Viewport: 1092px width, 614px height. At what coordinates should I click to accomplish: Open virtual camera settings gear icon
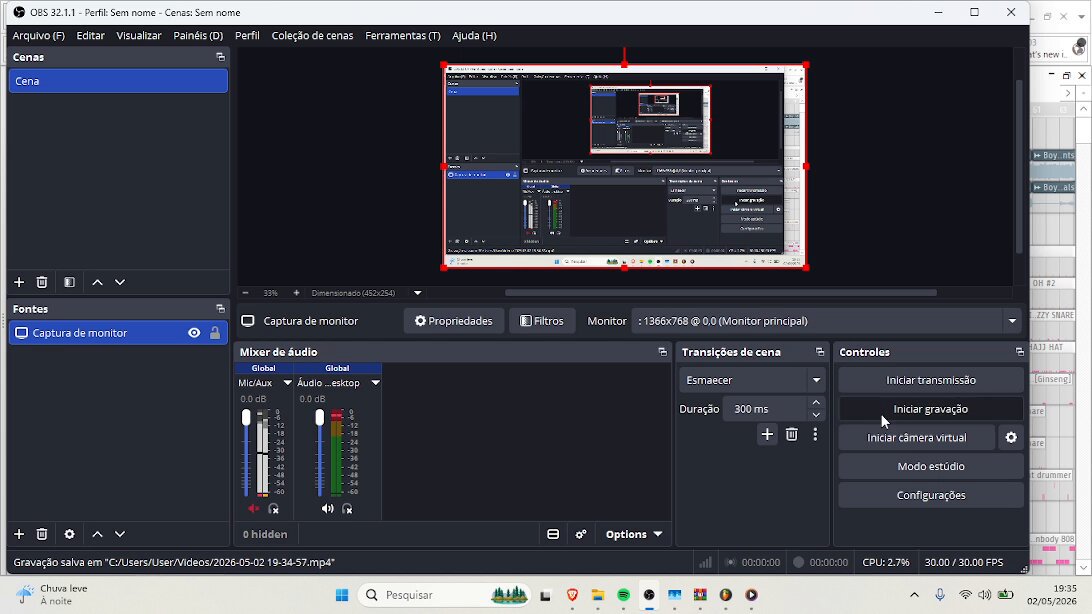(1011, 437)
